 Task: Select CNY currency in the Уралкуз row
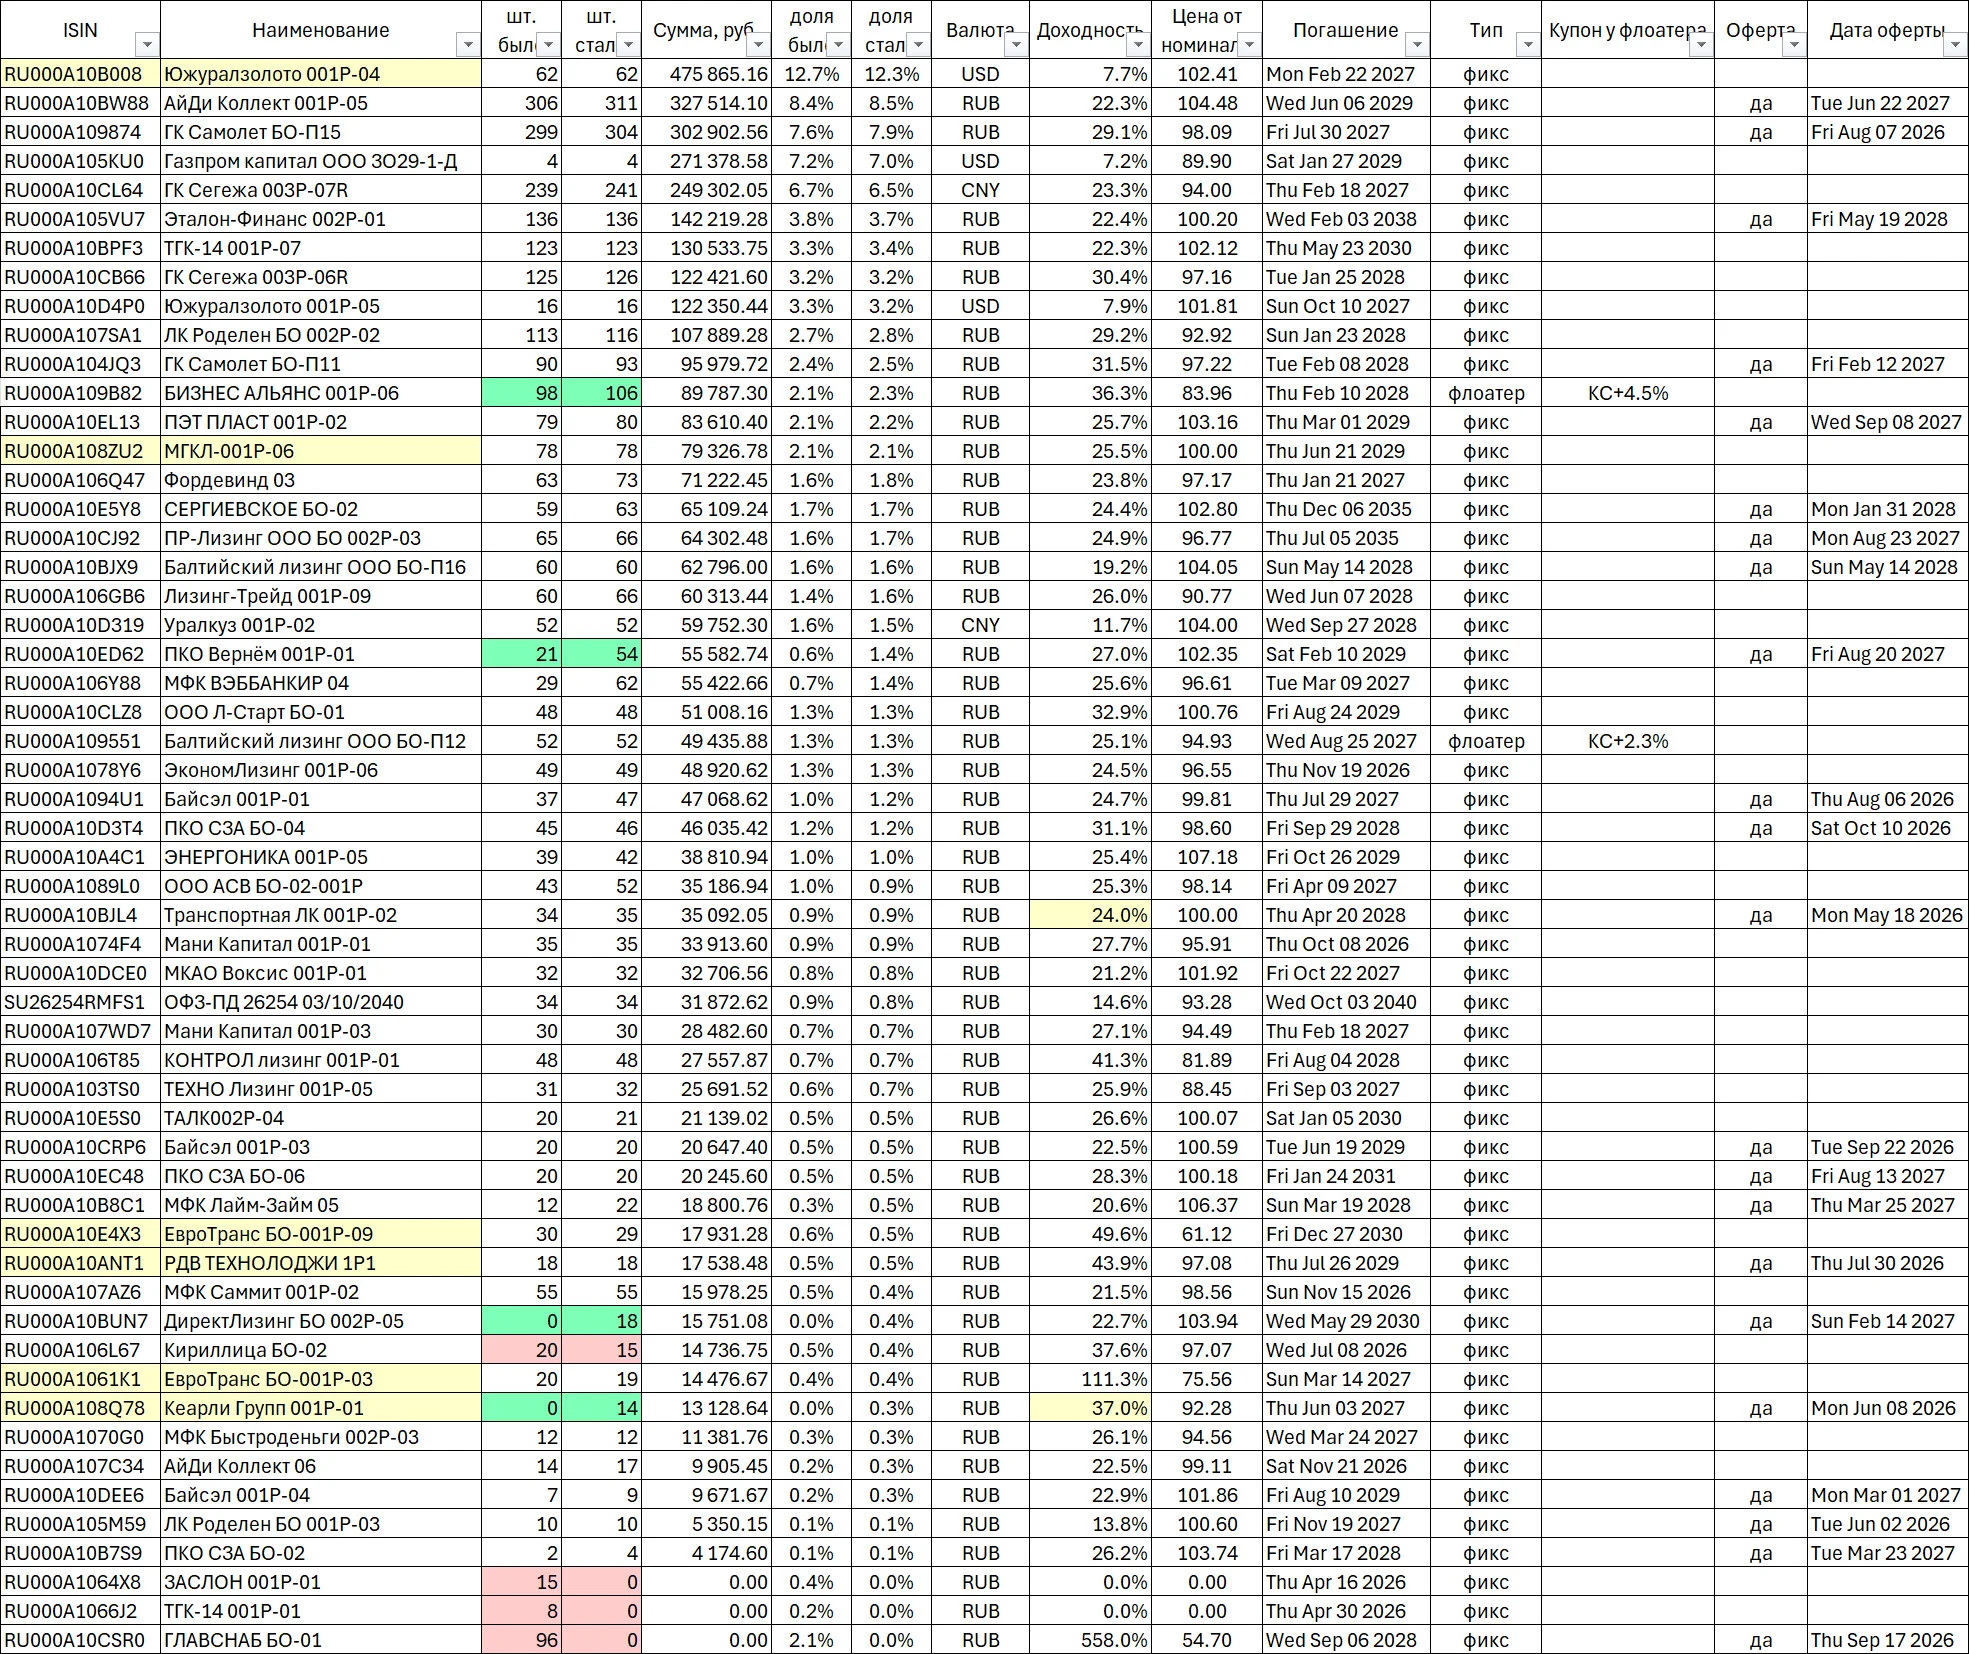coord(980,625)
